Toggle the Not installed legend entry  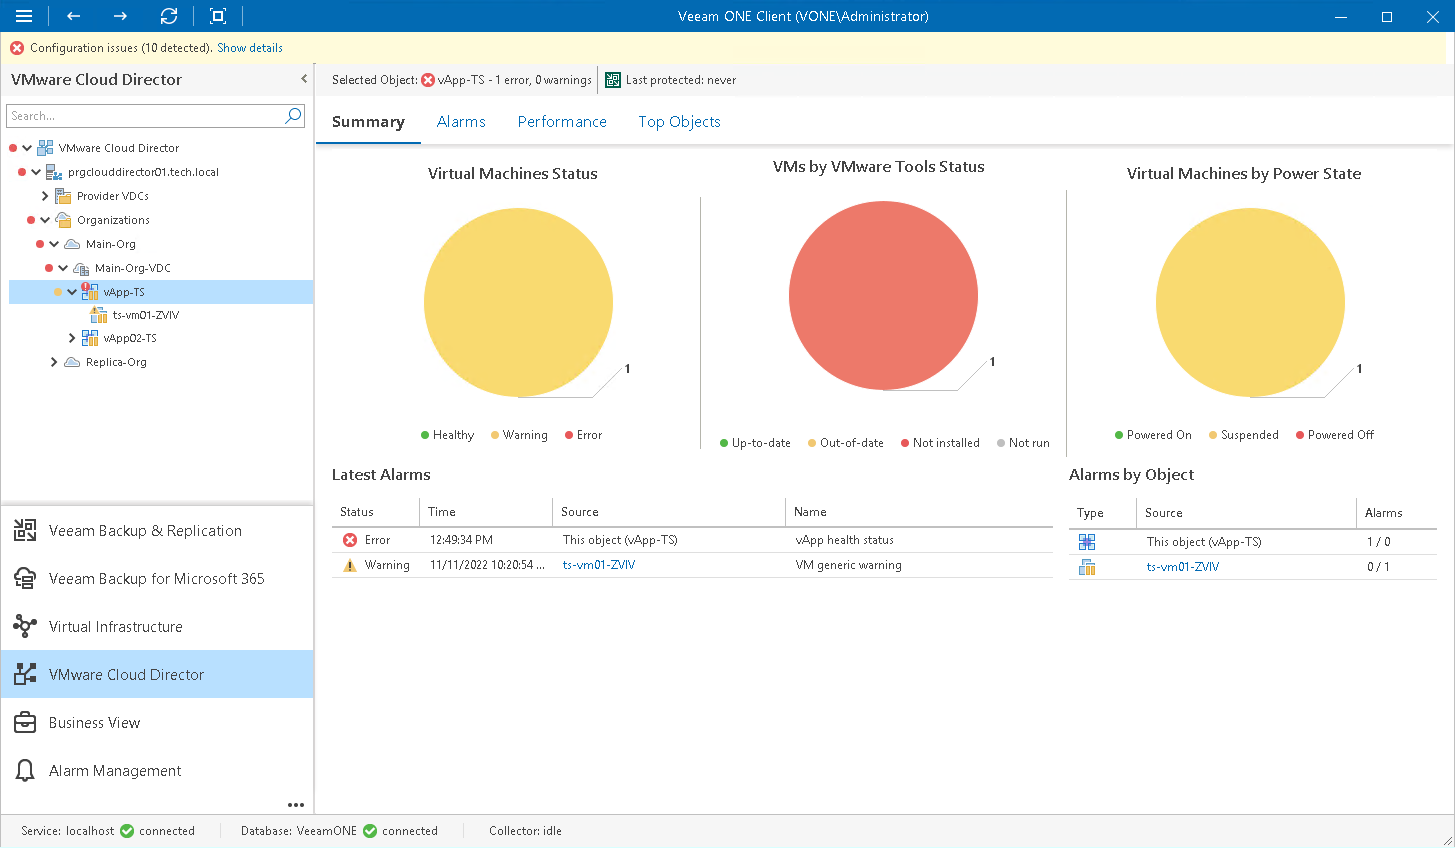(940, 443)
